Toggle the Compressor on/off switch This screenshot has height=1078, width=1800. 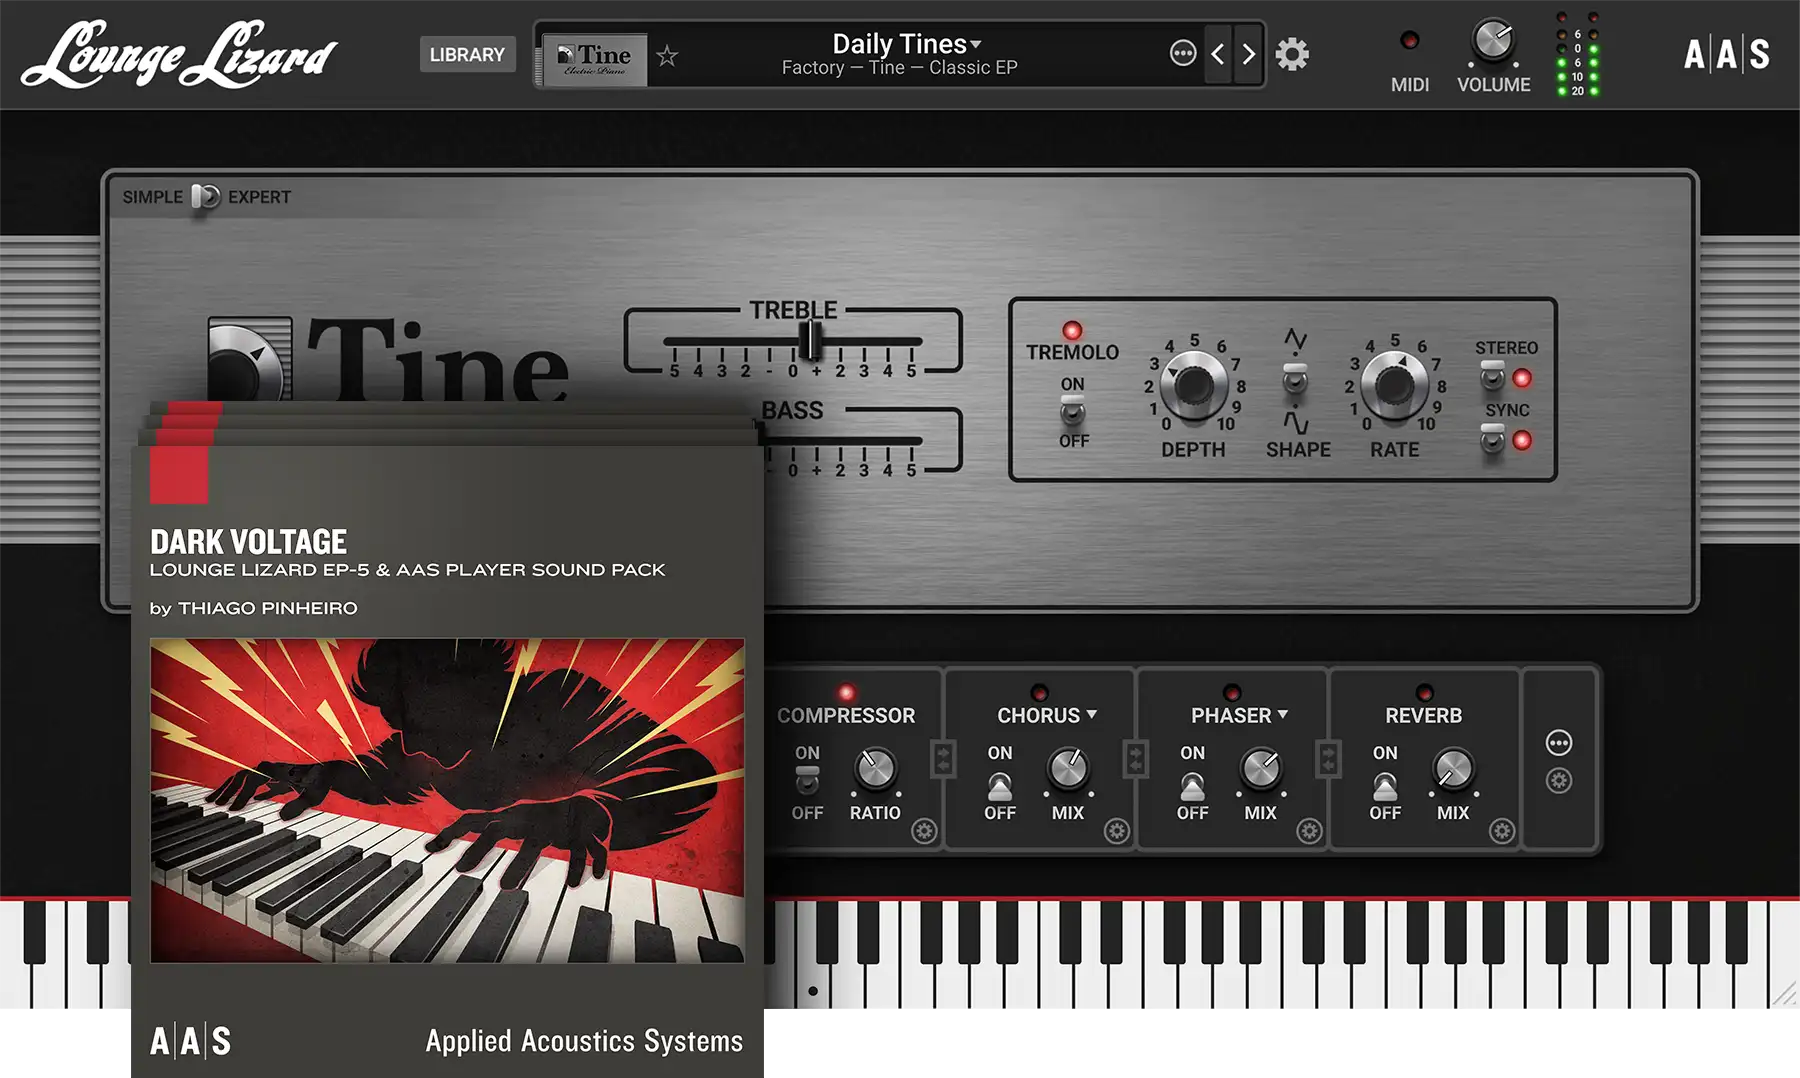click(807, 780)
